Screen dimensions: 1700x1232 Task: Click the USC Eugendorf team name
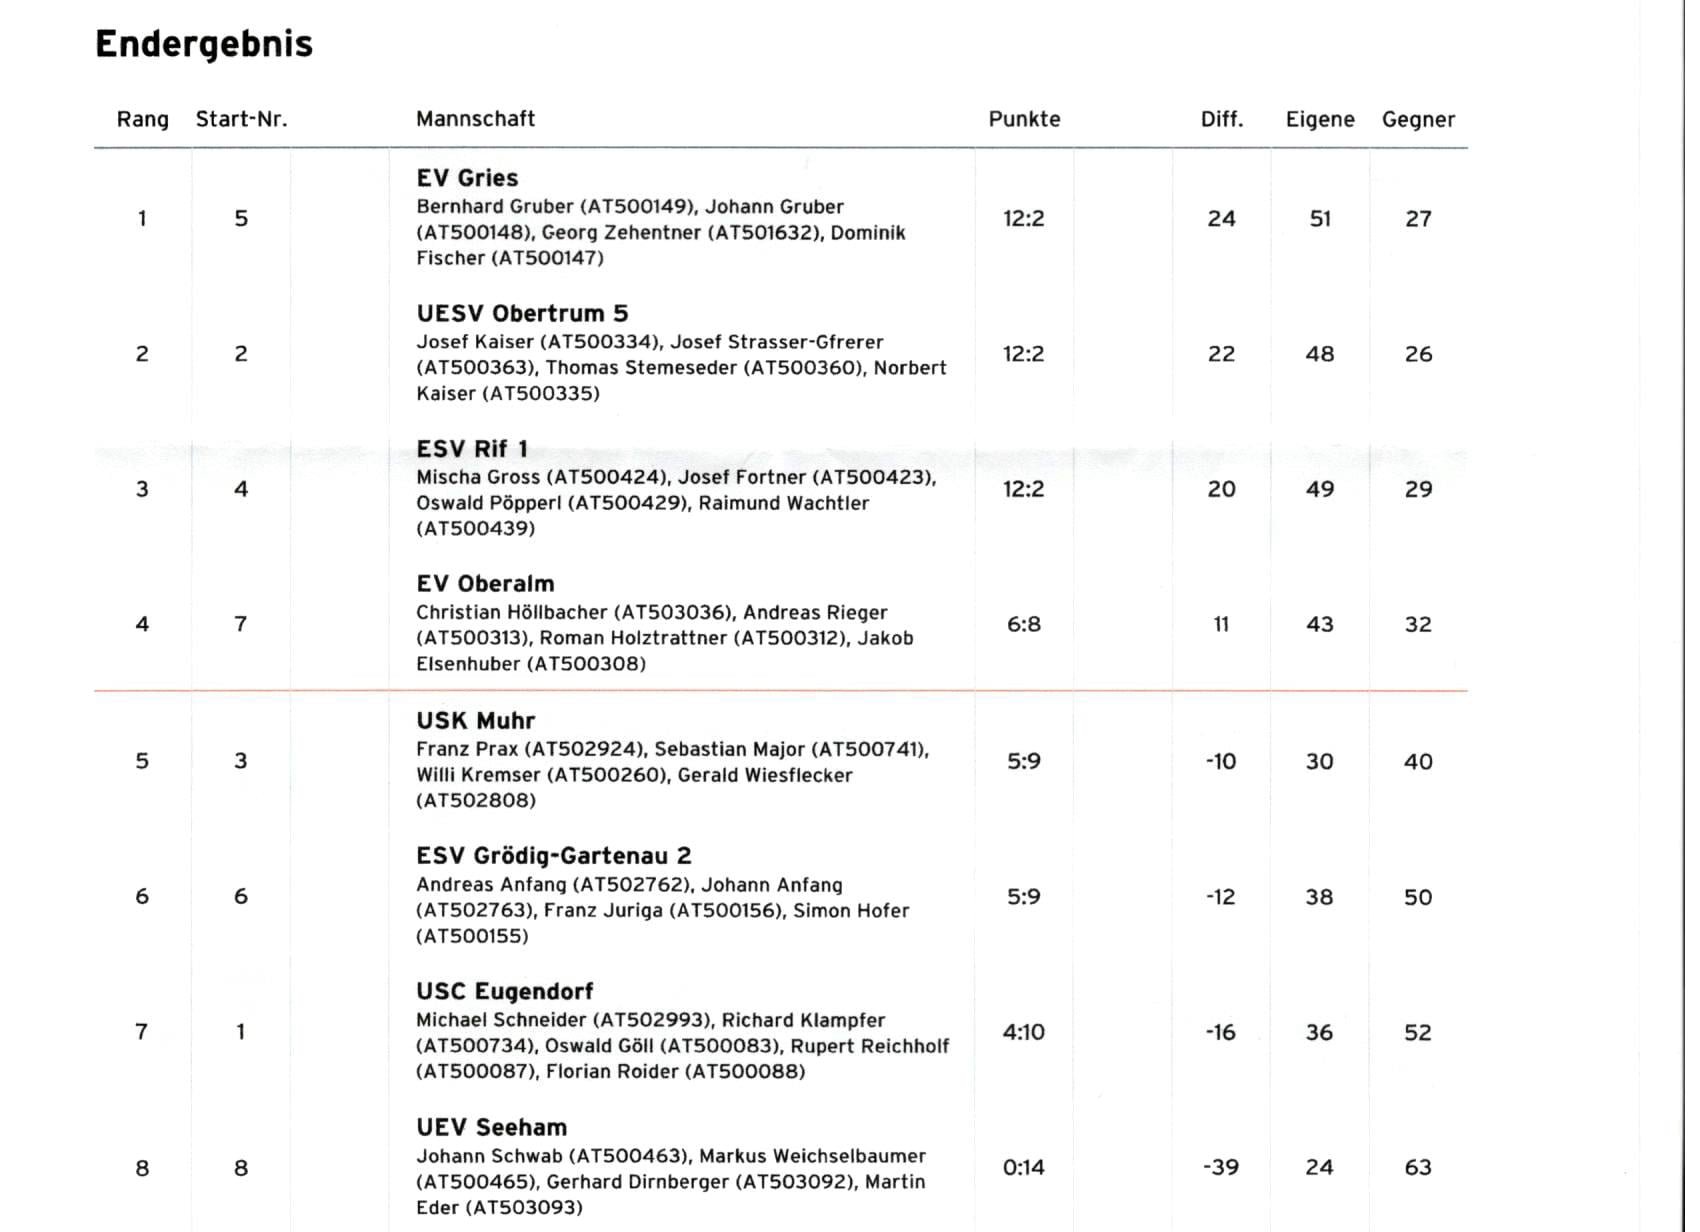click(x=504, y=992)
